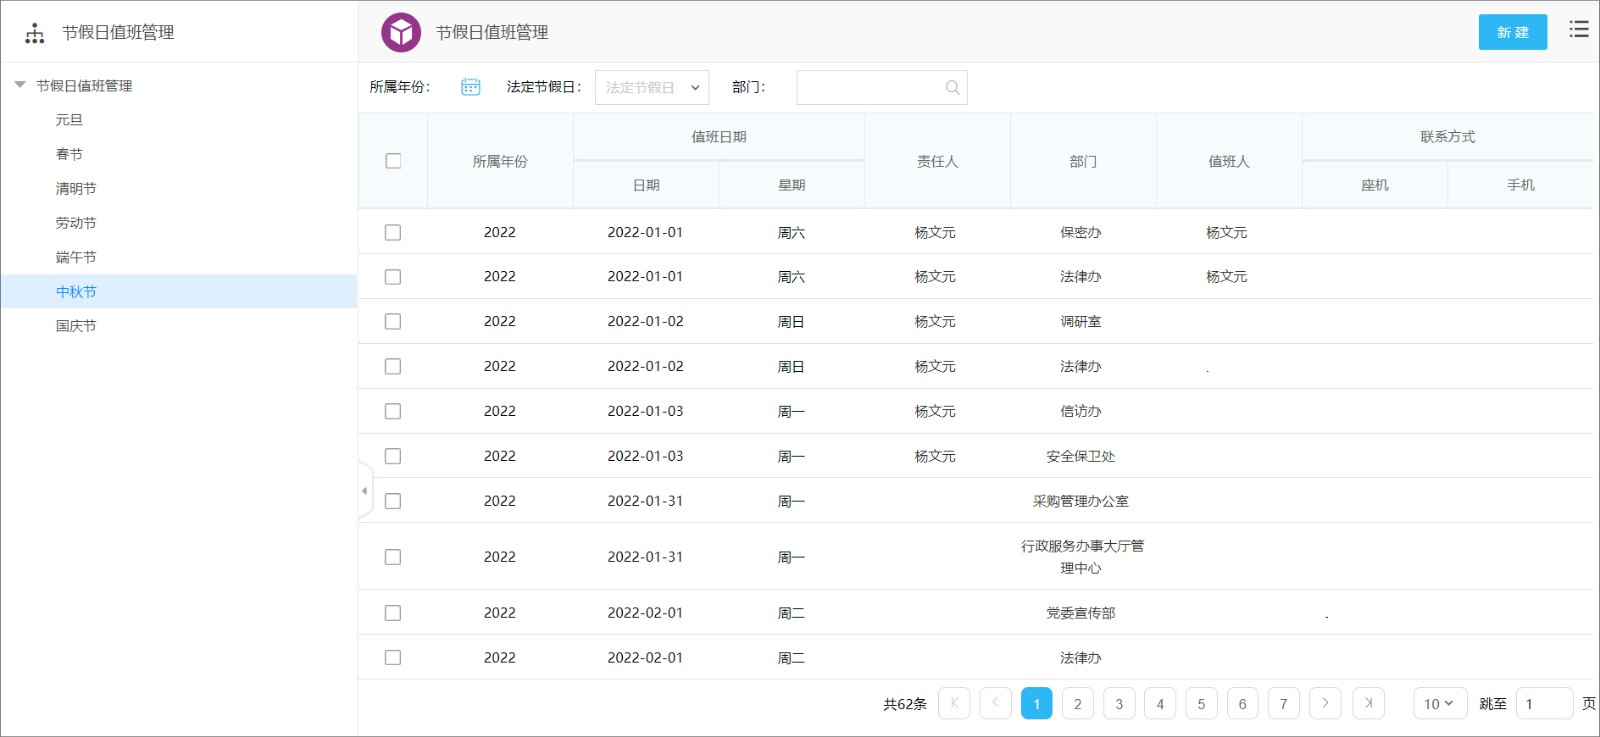Screen dimensions: 1600x737
Task: Click the department search magnifier icon
Action: click(x=952, y=87)
